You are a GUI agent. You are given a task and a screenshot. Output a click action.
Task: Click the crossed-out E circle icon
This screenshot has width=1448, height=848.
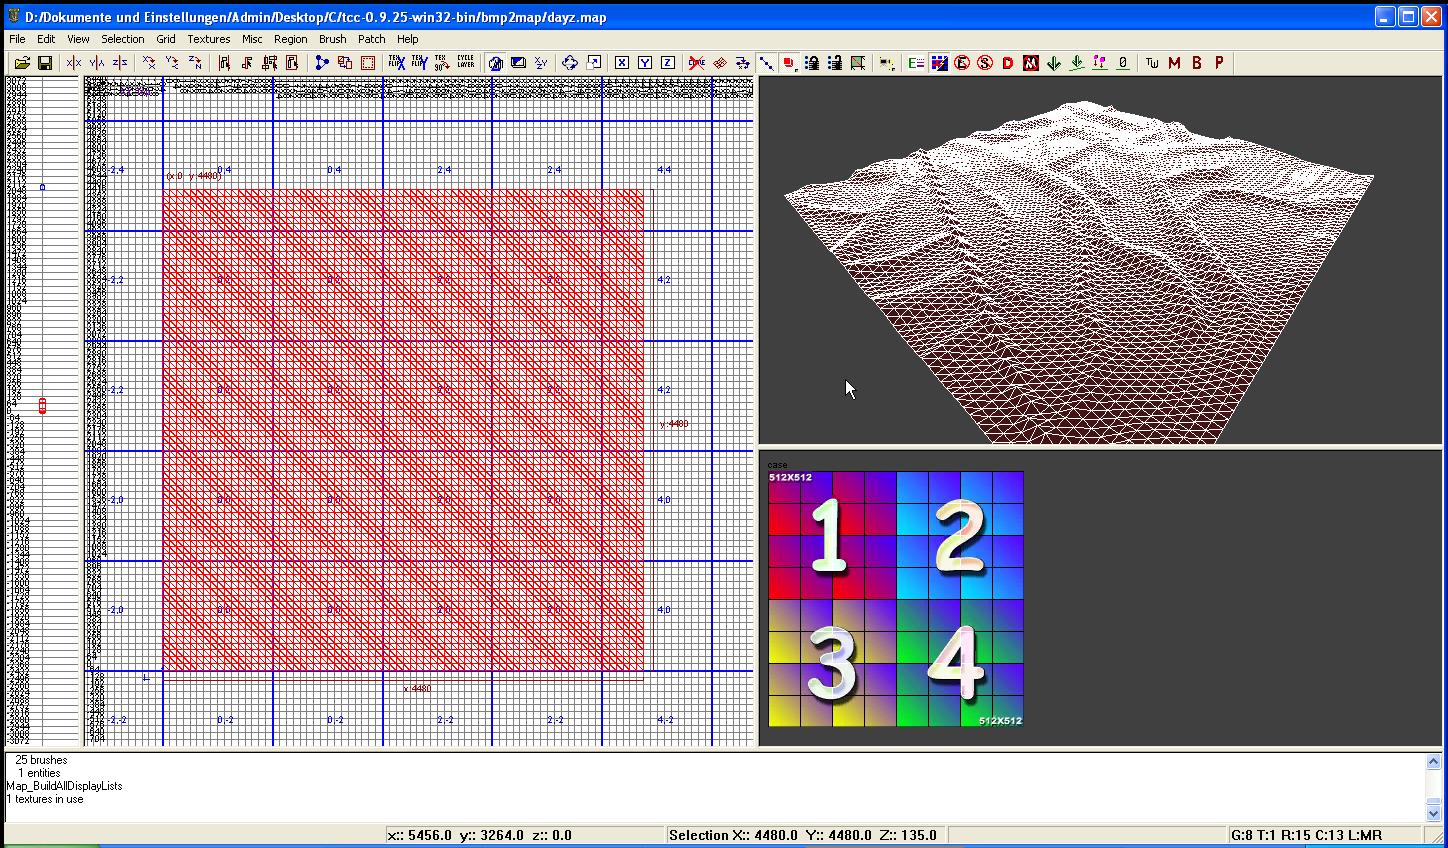coord(962,63)
